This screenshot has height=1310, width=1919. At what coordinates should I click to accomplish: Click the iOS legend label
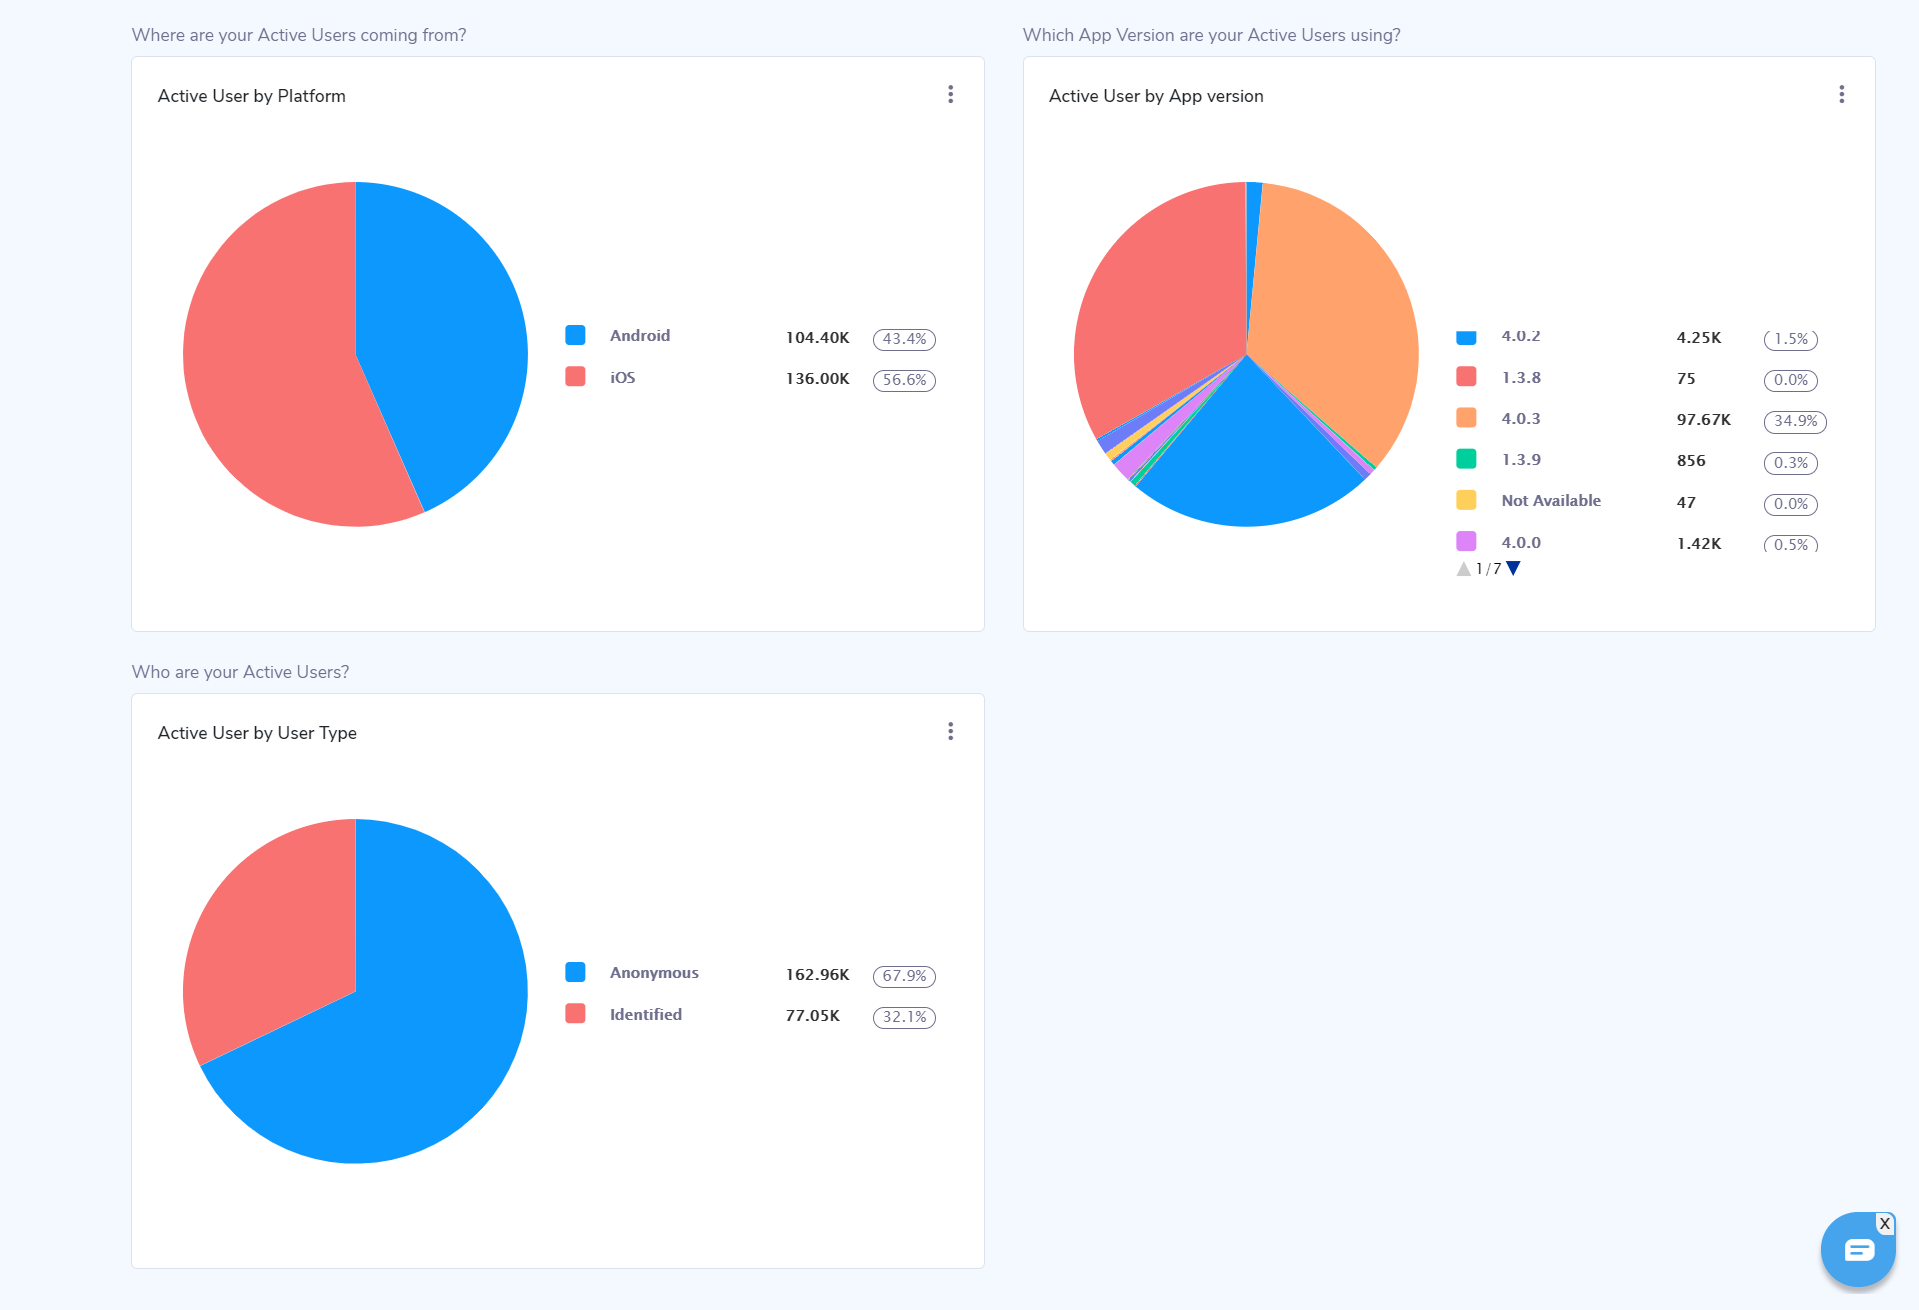[623, 377]
